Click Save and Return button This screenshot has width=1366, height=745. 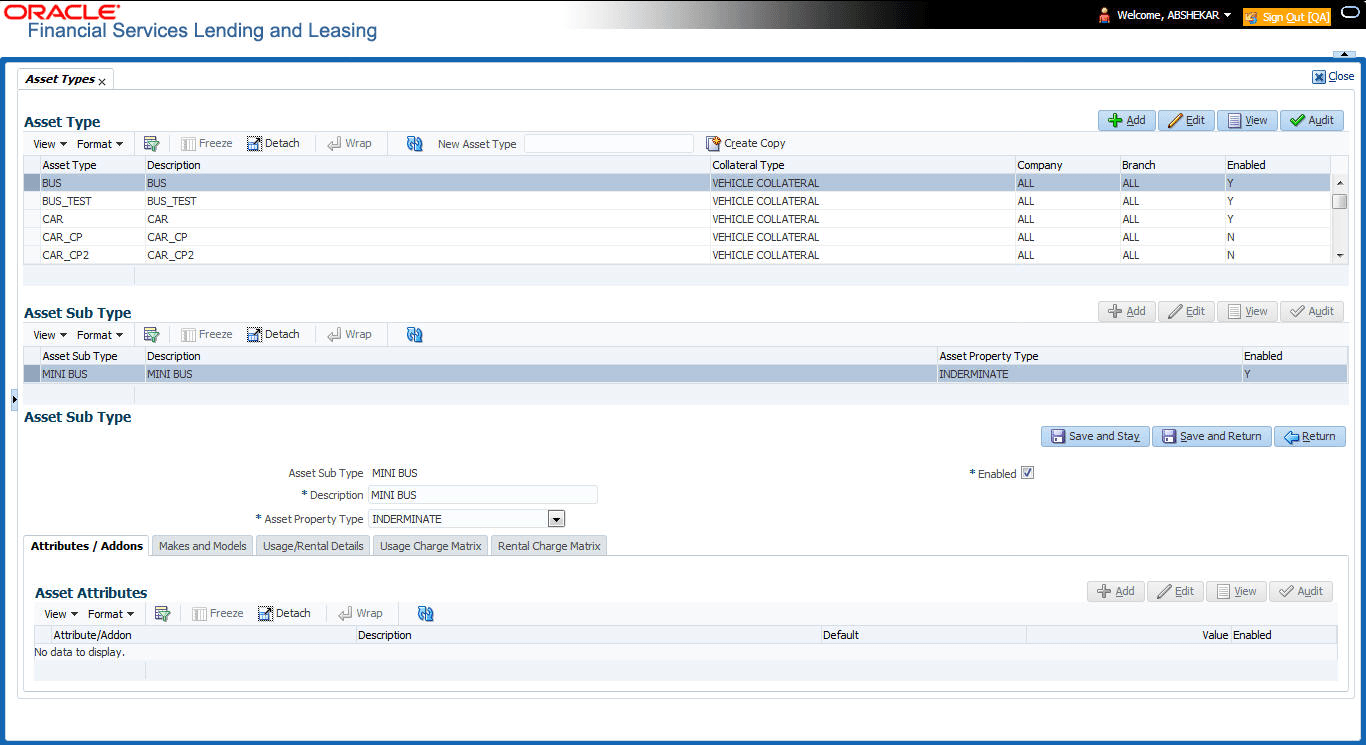1212,436
